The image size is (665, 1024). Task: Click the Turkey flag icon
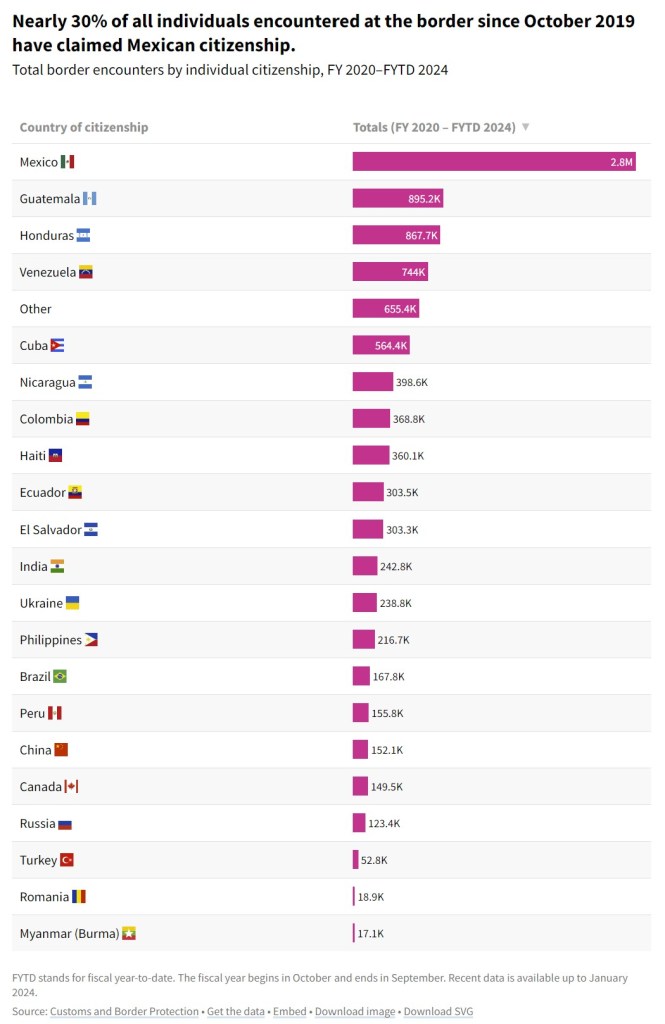67,860
